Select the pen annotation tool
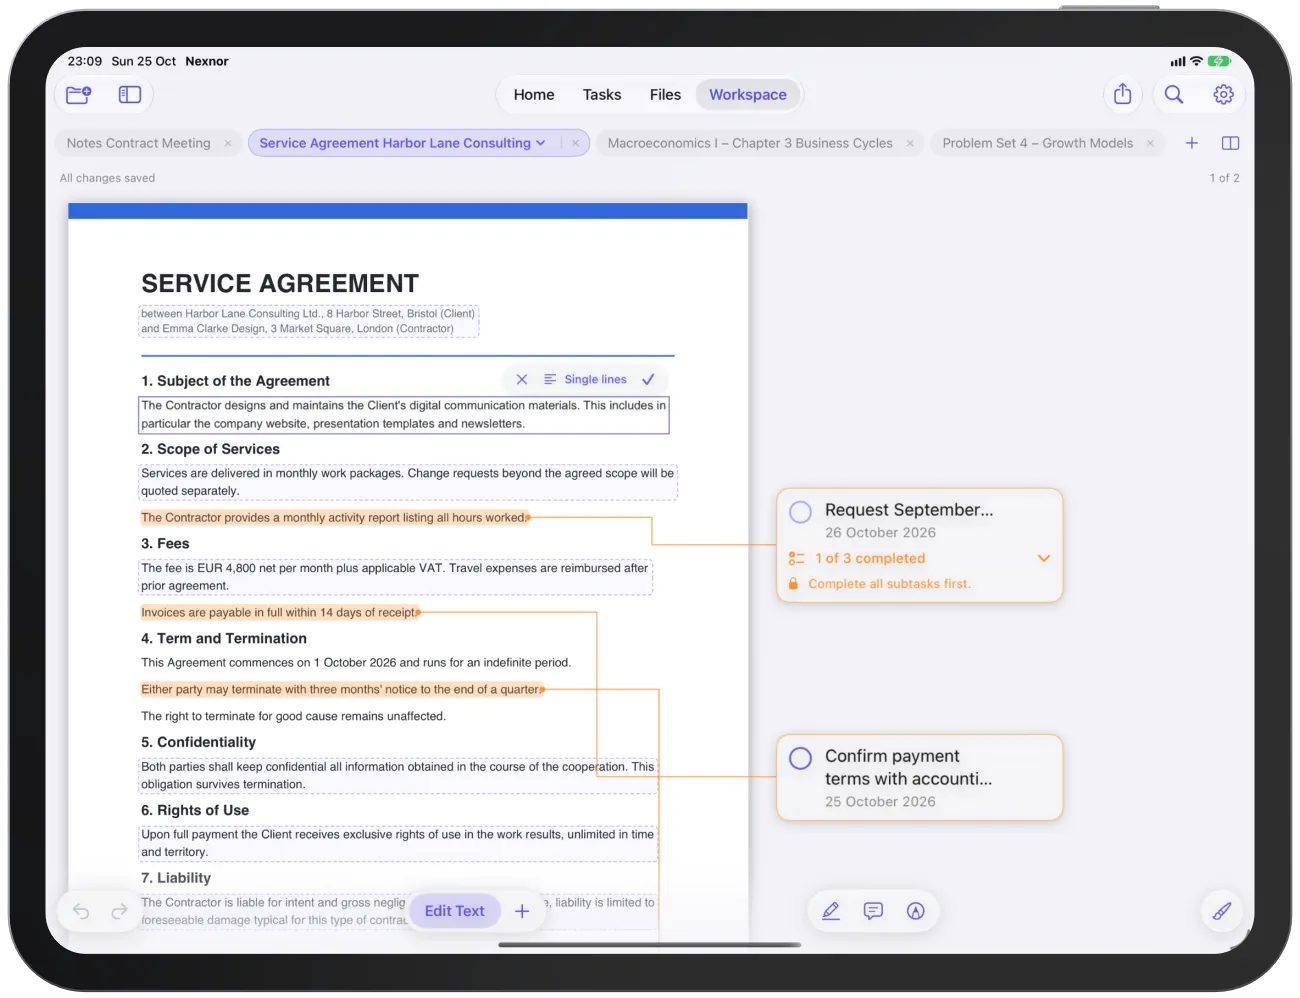 (x=831, y=911)
